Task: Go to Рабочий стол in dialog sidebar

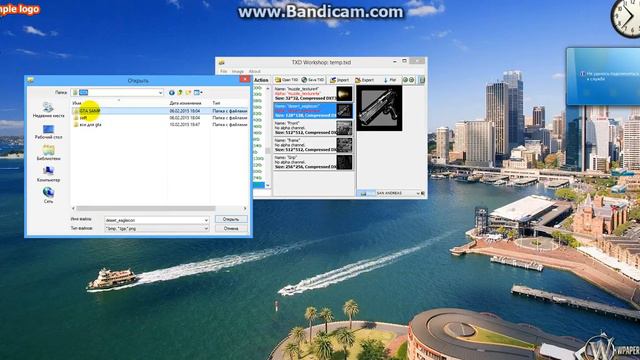Action: coord(48,132)
